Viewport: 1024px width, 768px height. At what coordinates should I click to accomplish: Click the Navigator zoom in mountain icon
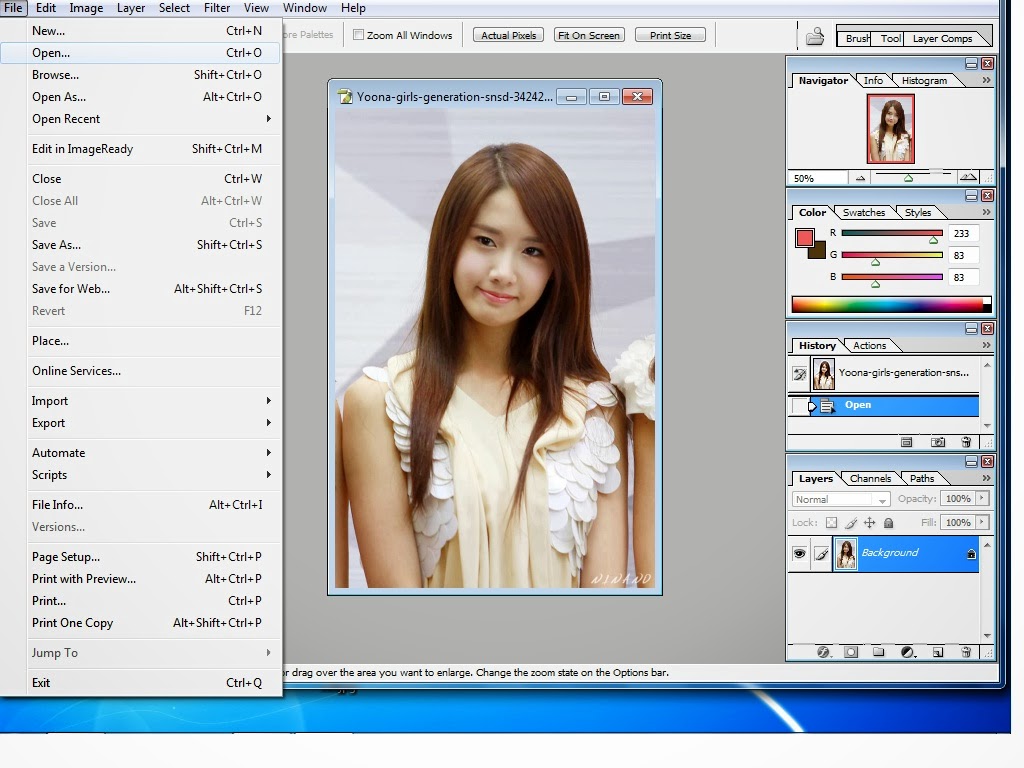click(x=968, y=177)
